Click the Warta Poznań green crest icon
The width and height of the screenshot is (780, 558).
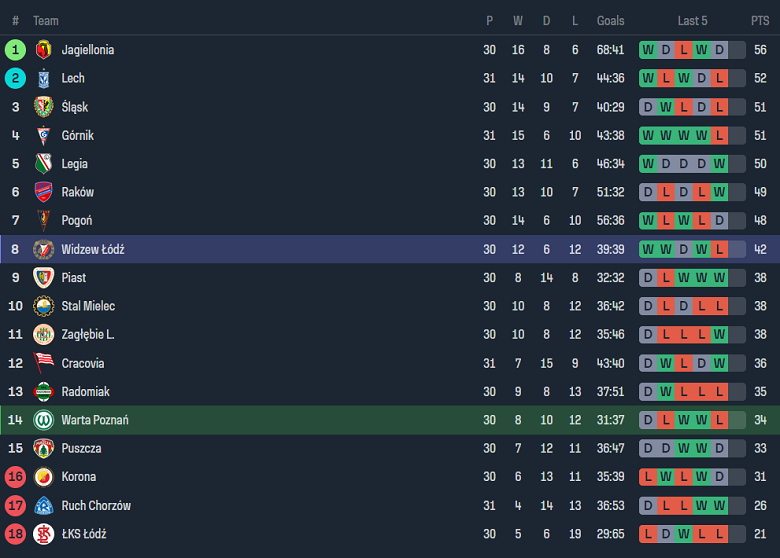pos(43,420)
